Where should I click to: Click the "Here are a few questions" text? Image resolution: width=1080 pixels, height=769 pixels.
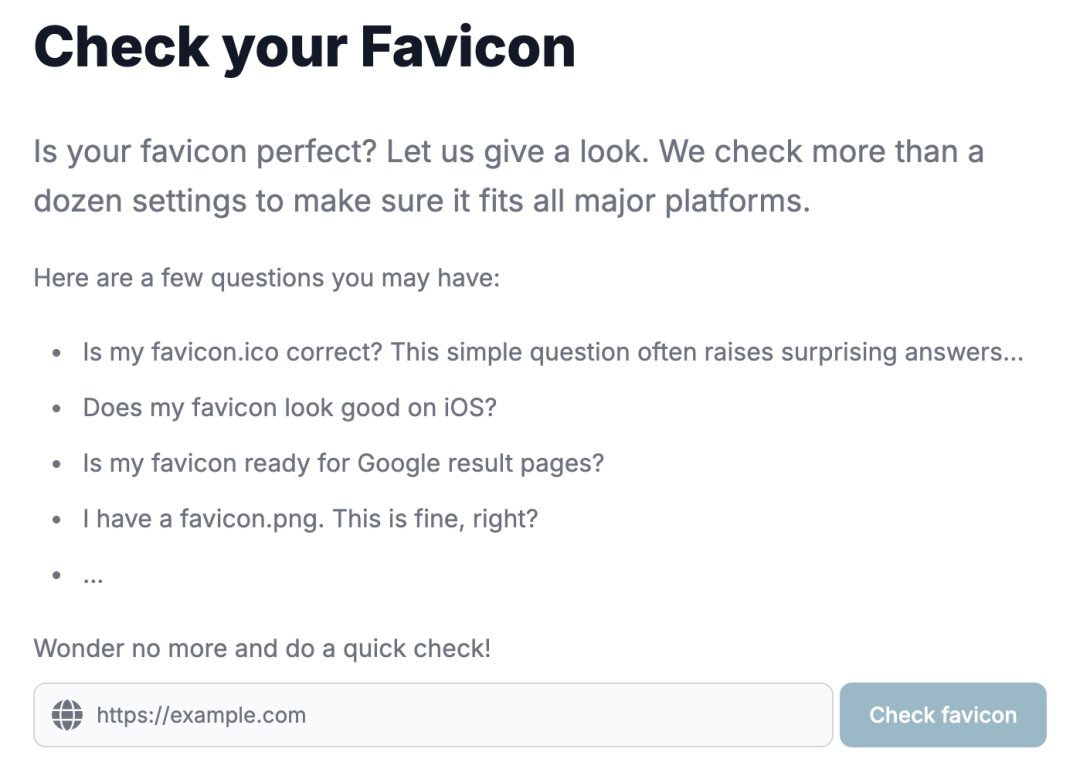(x=267, y=278)
